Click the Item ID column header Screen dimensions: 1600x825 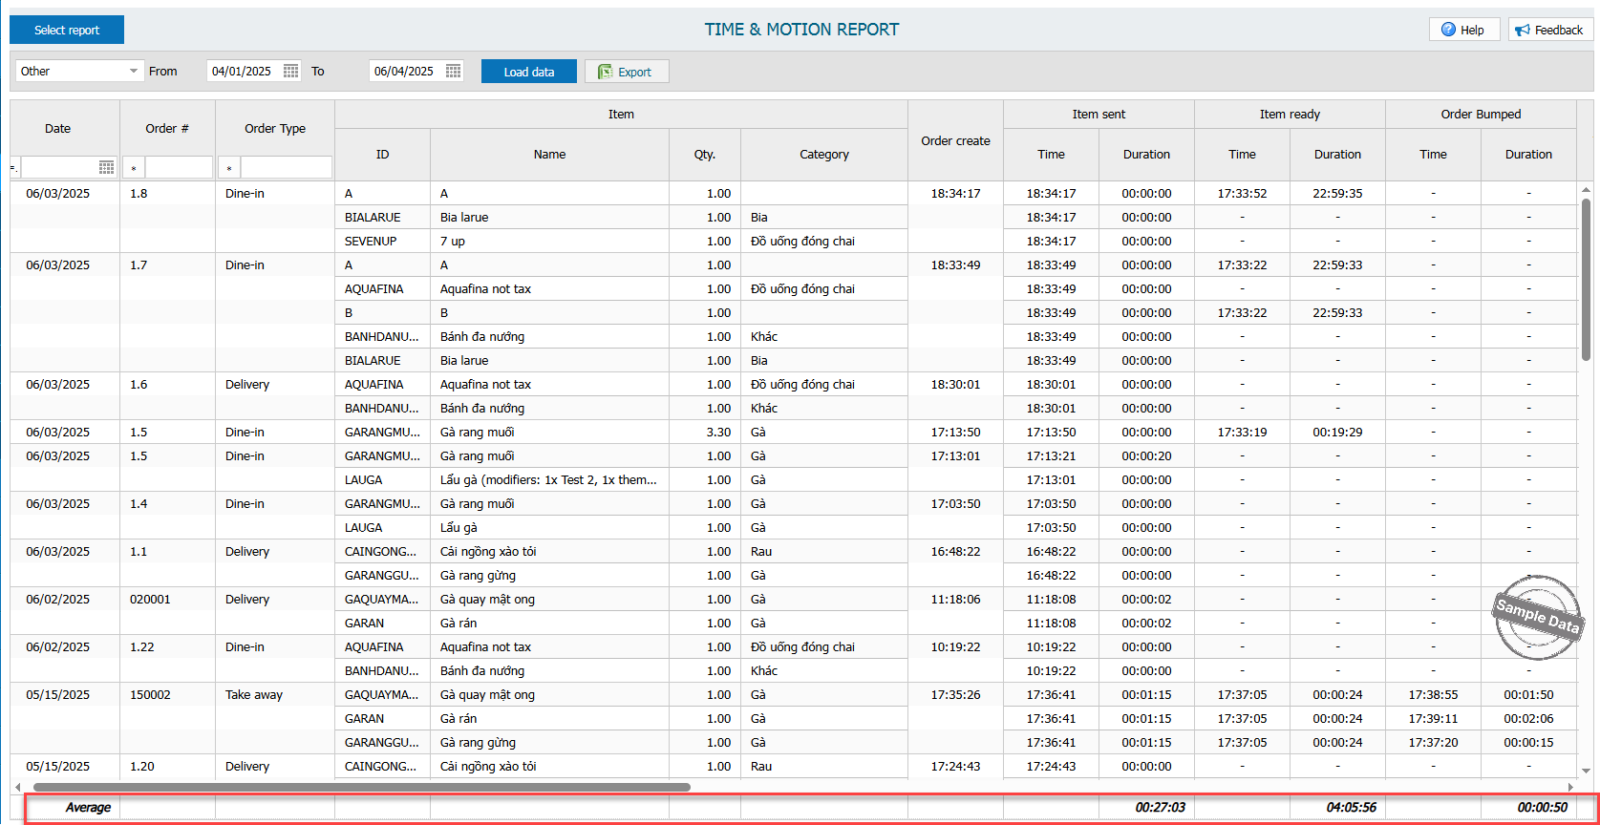[382, 154]
